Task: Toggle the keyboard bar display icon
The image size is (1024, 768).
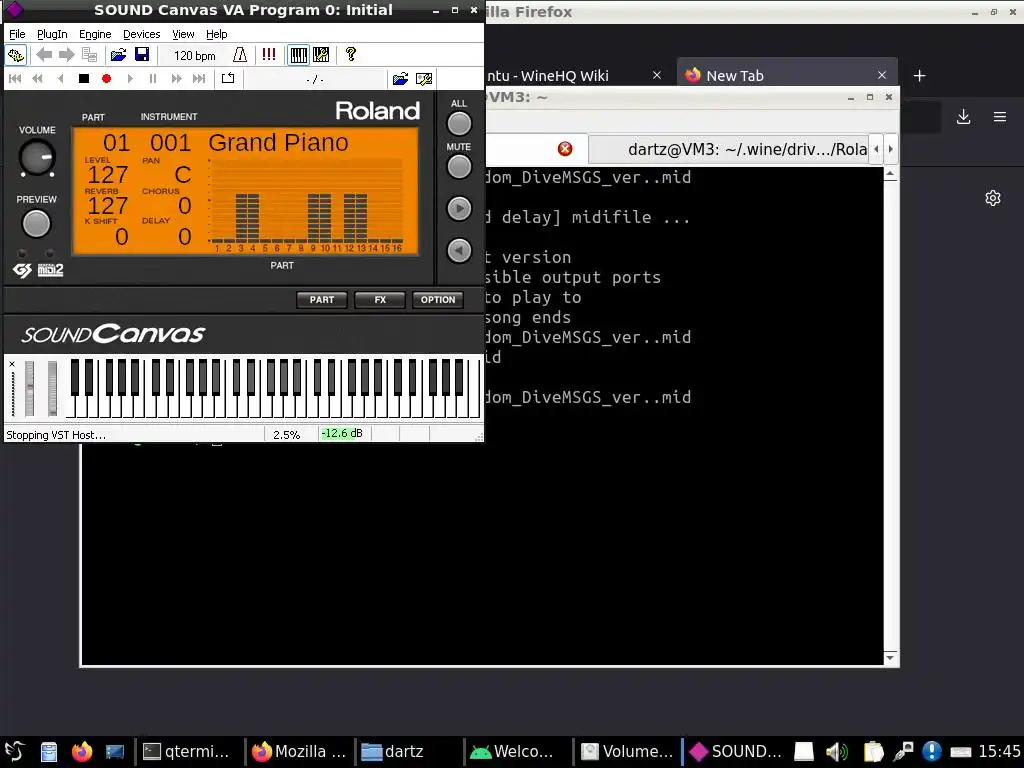Action: [x=298, y=56]
